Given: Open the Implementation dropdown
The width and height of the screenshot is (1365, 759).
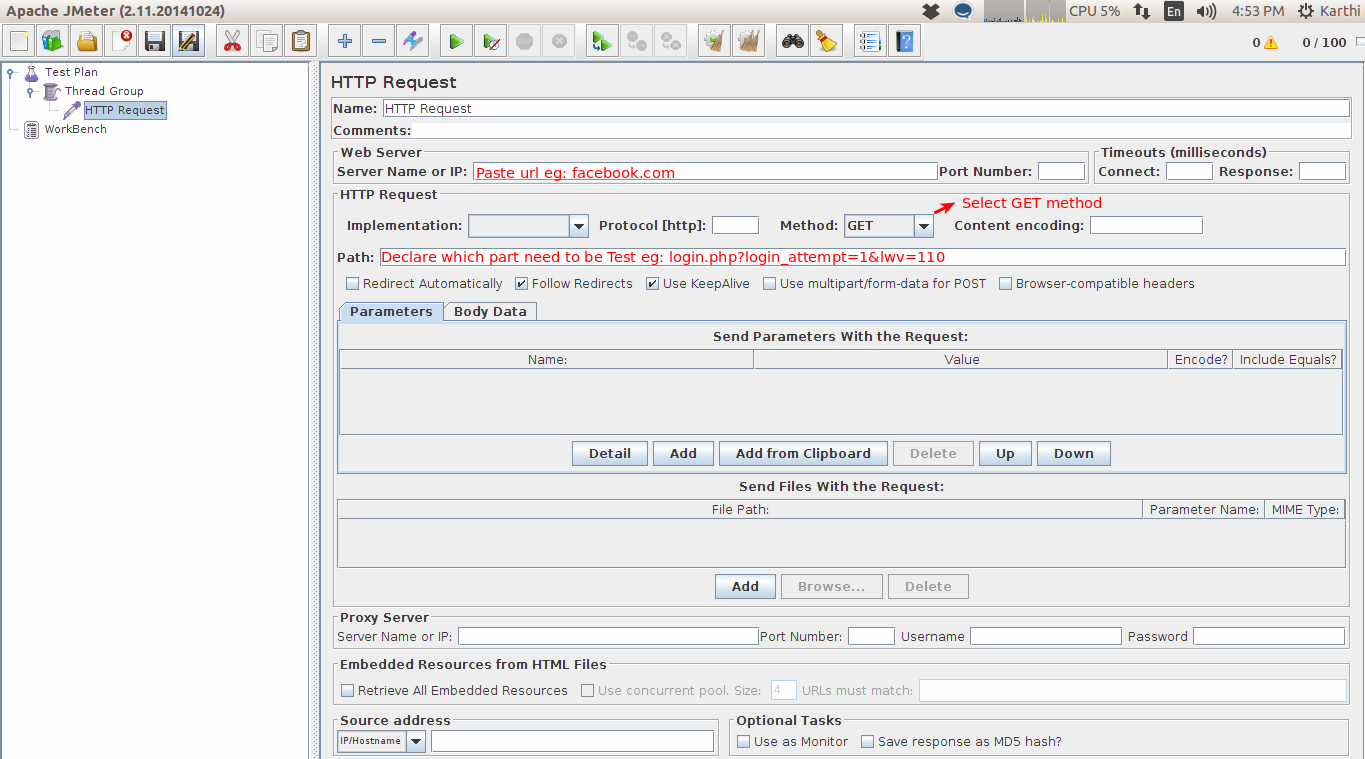Looking at the screenshot, I should 579,227.
